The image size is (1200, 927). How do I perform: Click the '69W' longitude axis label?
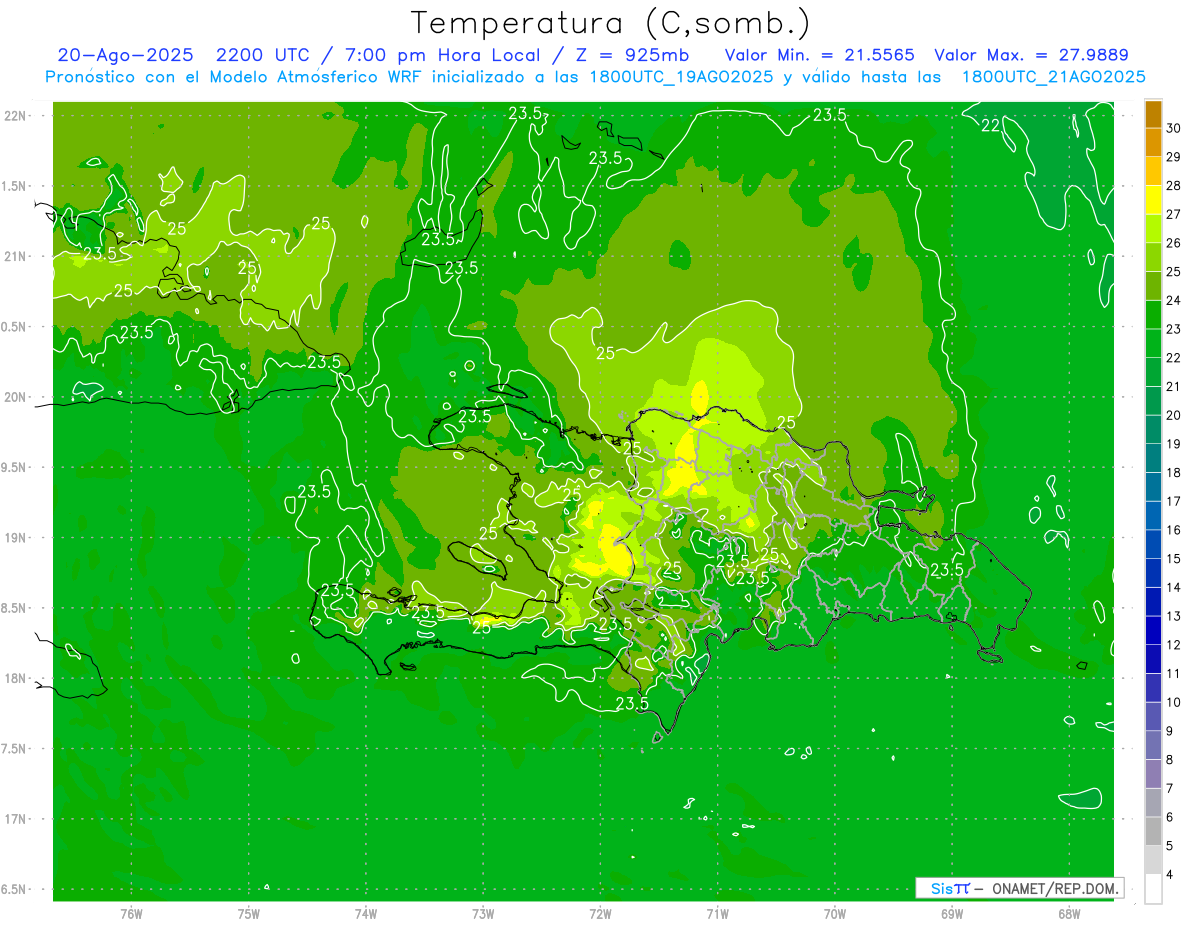coord(952,913)
